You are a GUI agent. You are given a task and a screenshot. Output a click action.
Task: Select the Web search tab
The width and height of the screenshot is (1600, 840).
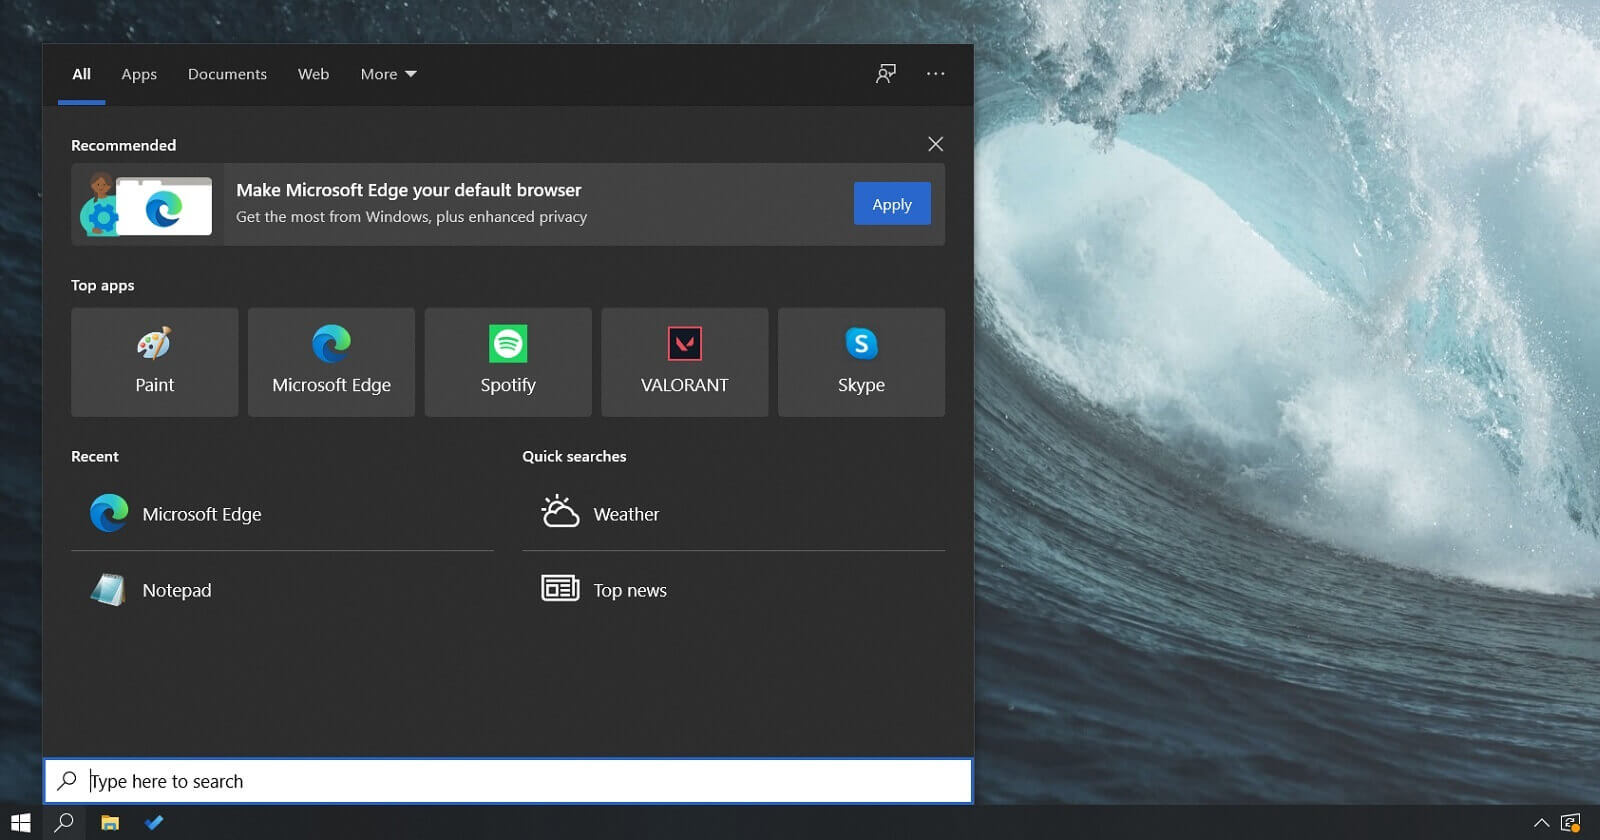(313, 74)
